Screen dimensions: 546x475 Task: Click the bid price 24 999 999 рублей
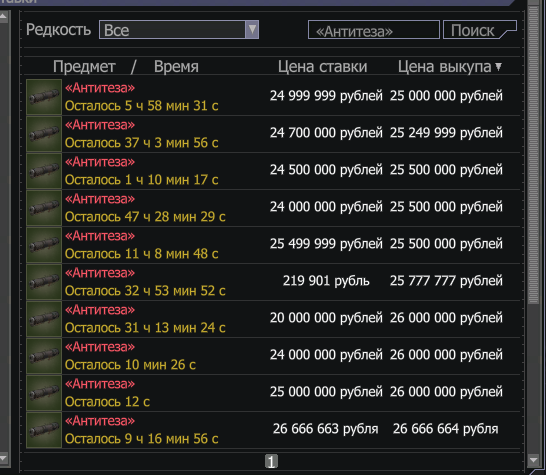pos(326,96)
